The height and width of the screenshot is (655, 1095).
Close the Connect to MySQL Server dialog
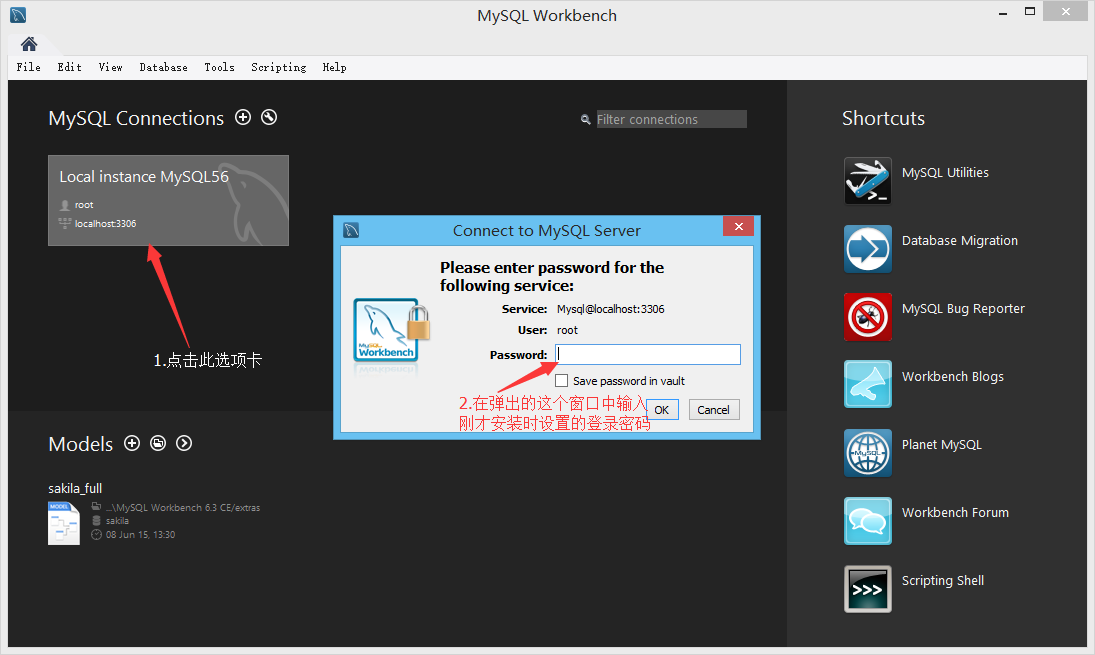tap(739, 226)
